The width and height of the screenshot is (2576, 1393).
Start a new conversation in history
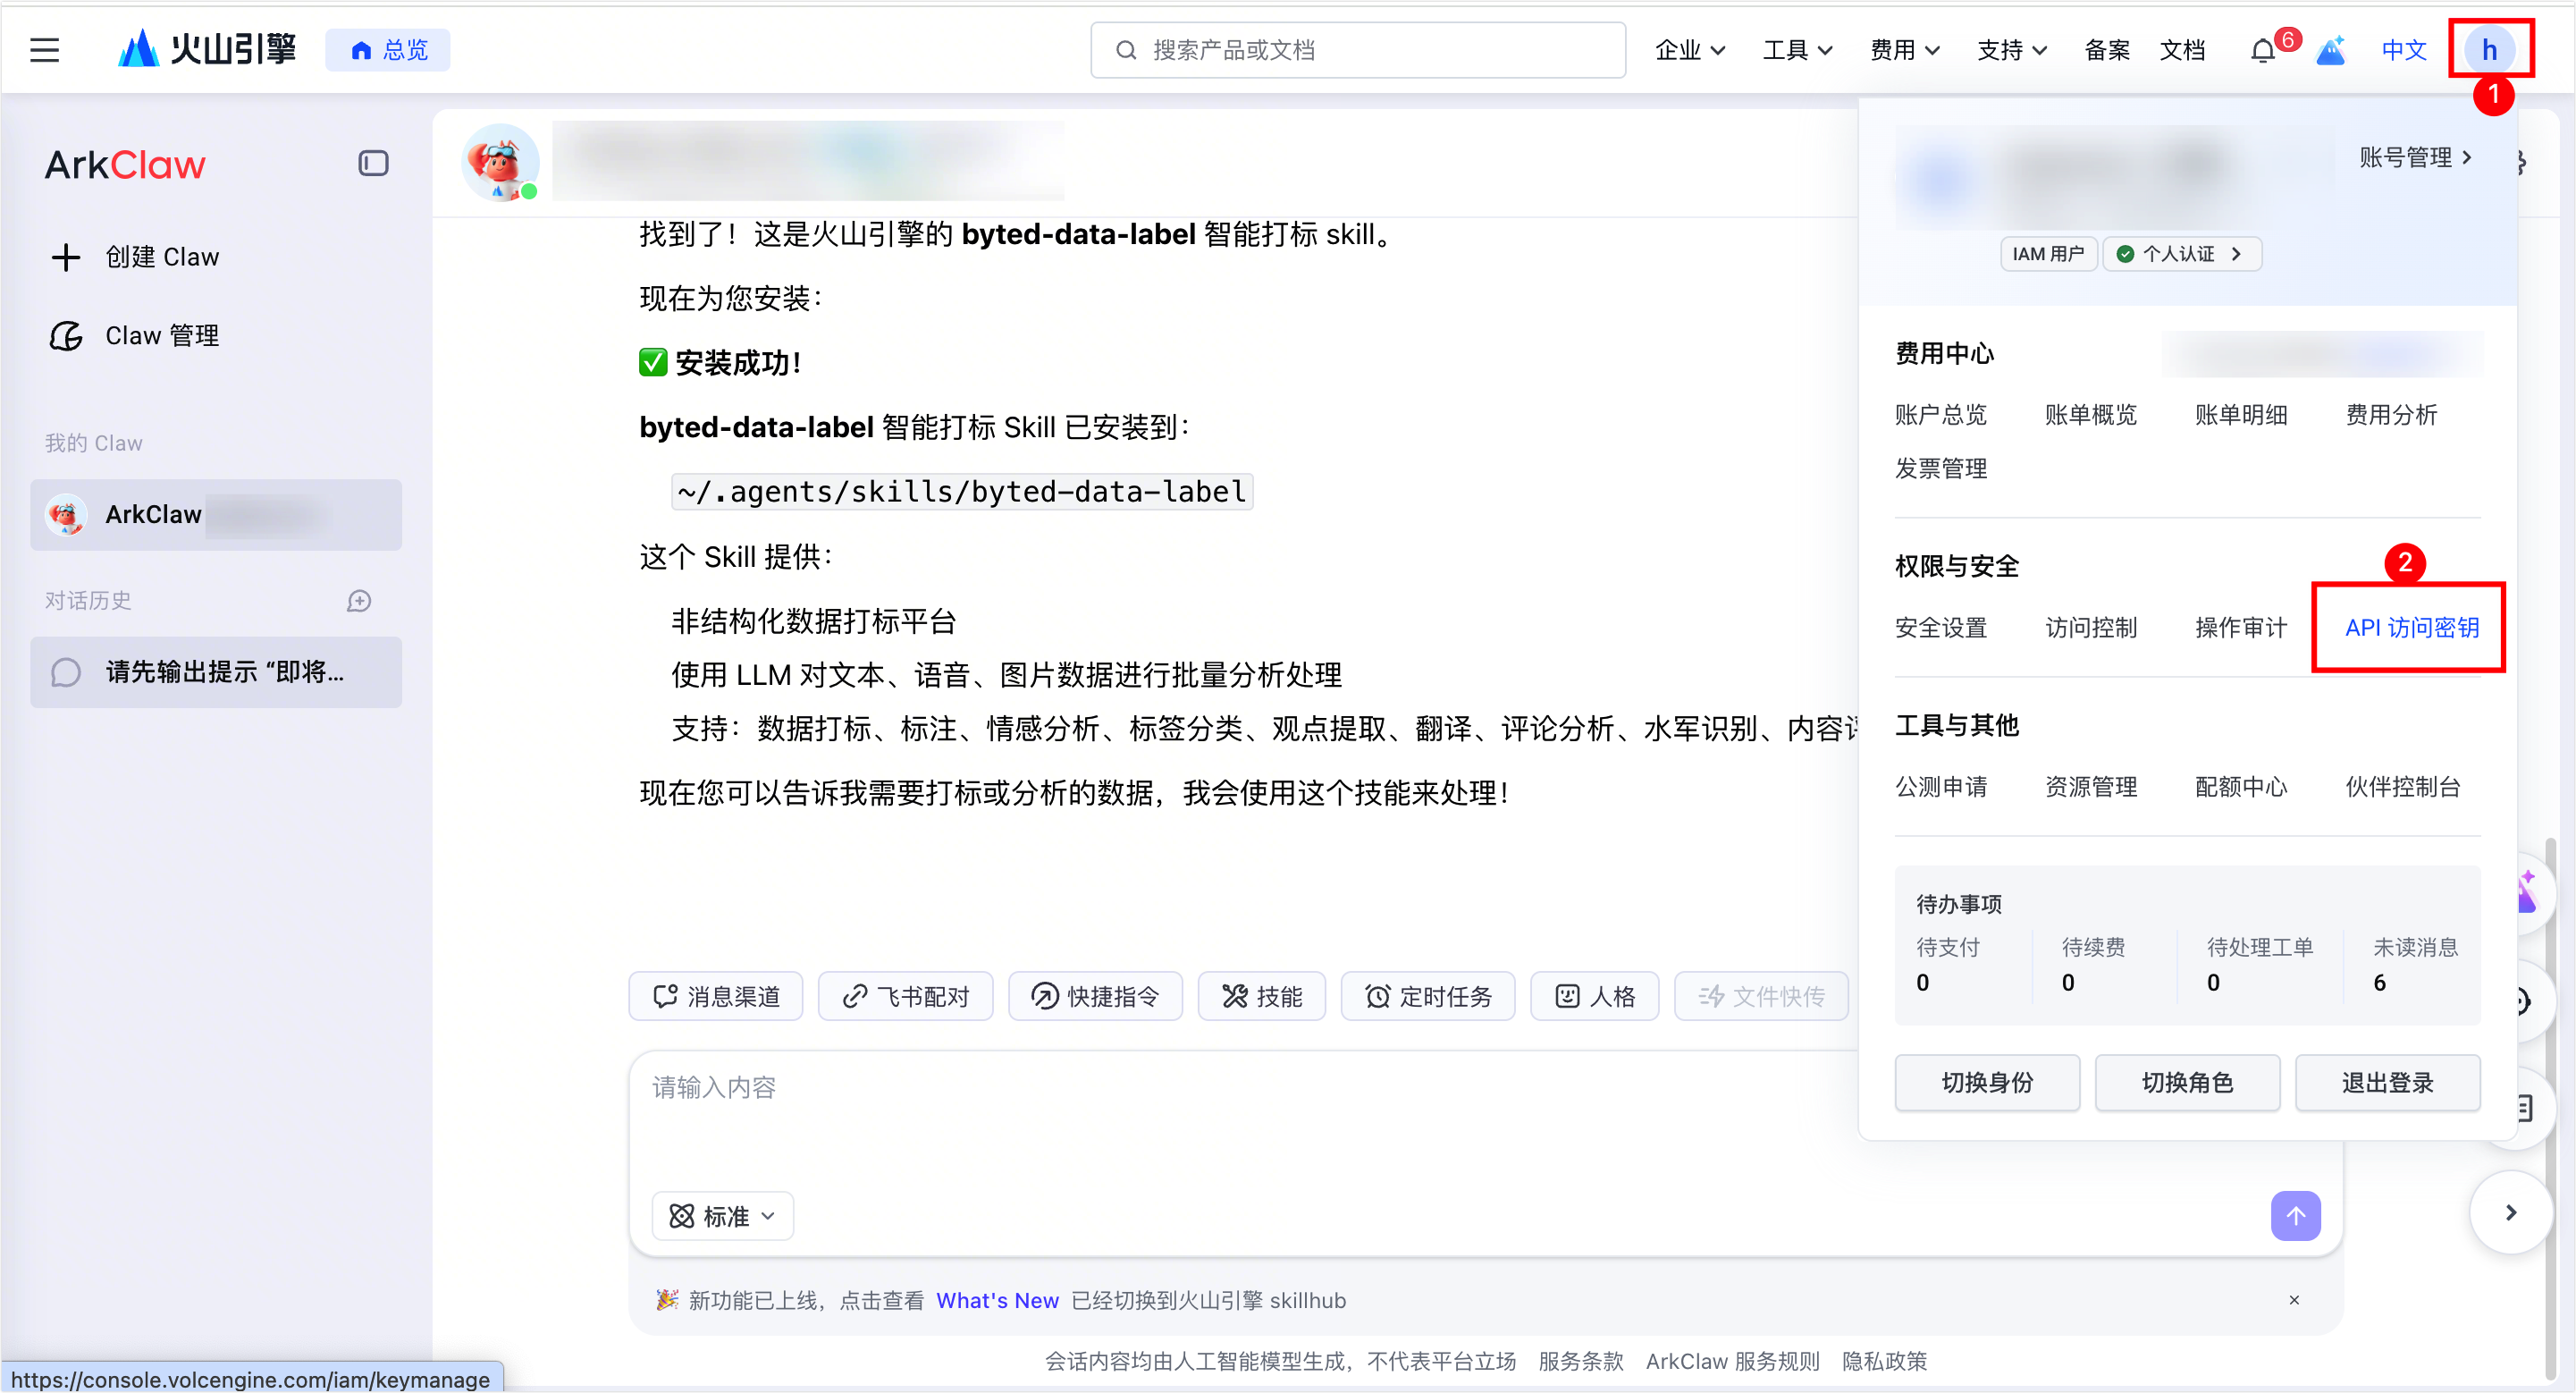(x=359, y=601)
